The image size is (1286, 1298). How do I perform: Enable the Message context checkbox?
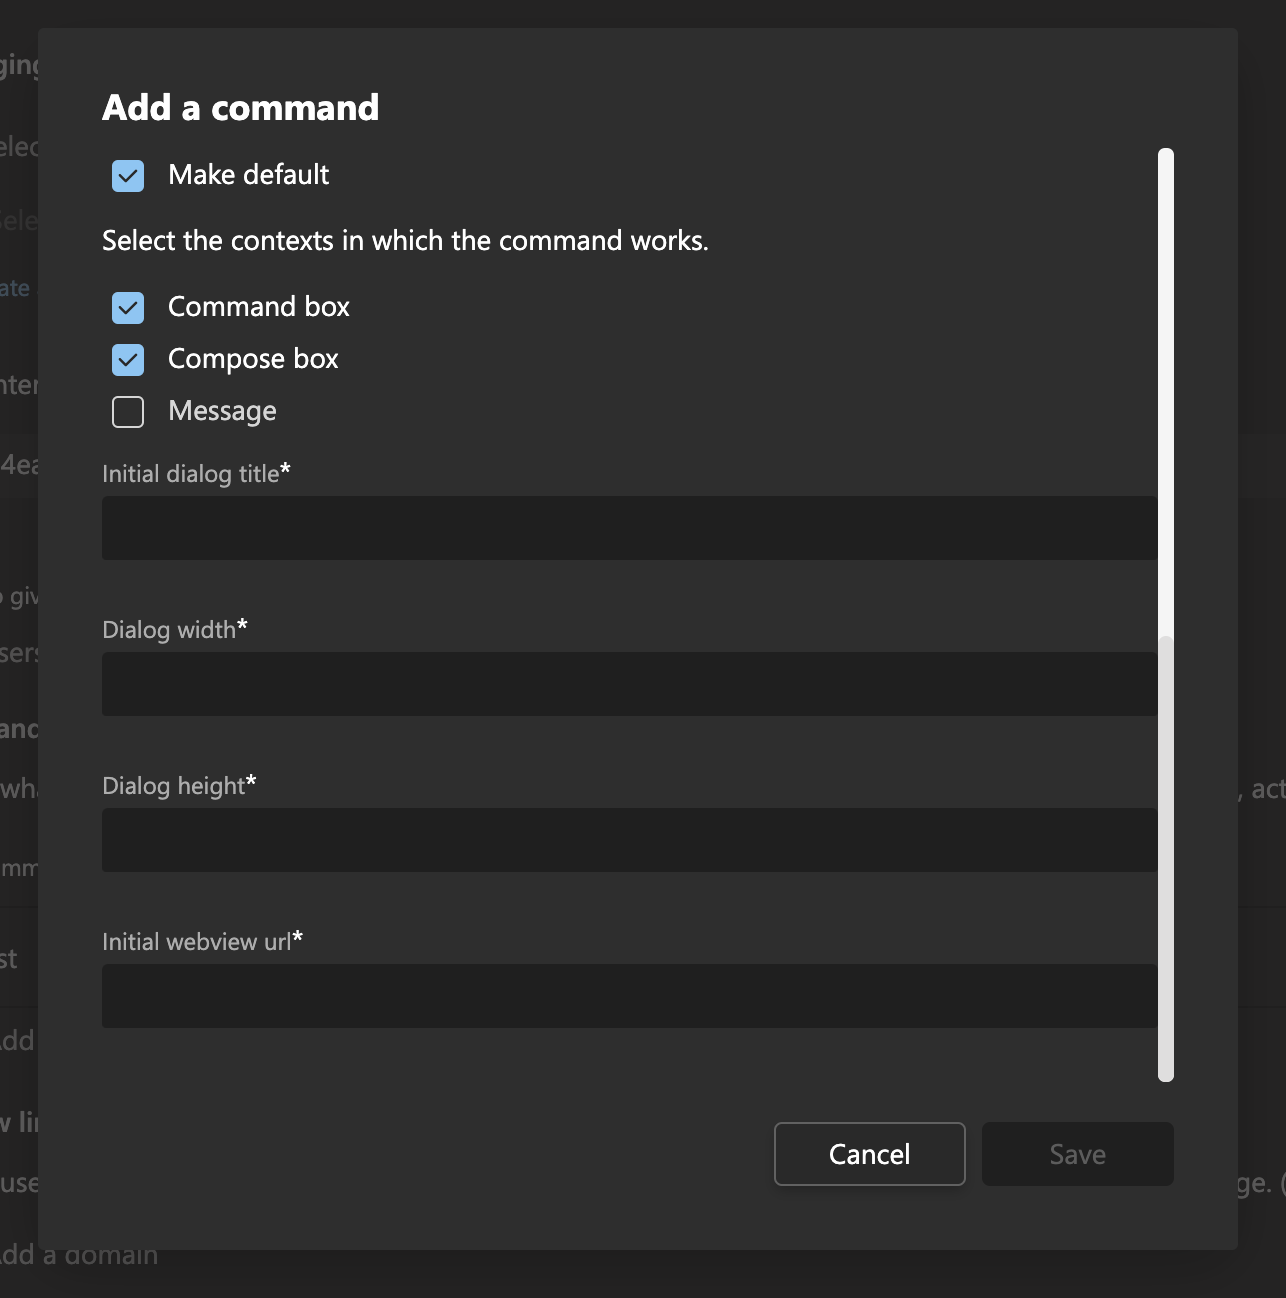pos(128,412)
